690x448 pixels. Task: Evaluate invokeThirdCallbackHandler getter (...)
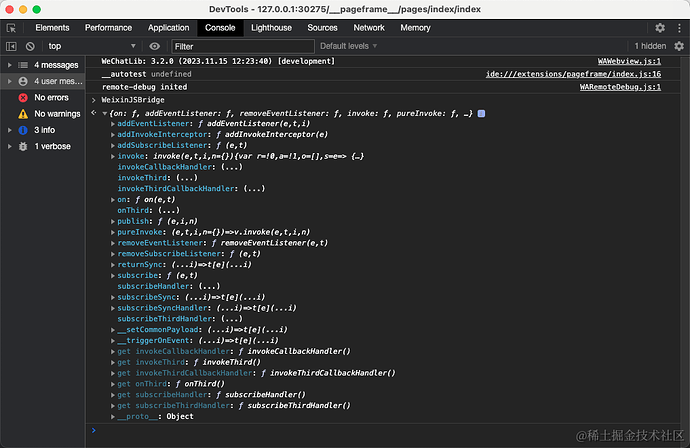(254, 189)
